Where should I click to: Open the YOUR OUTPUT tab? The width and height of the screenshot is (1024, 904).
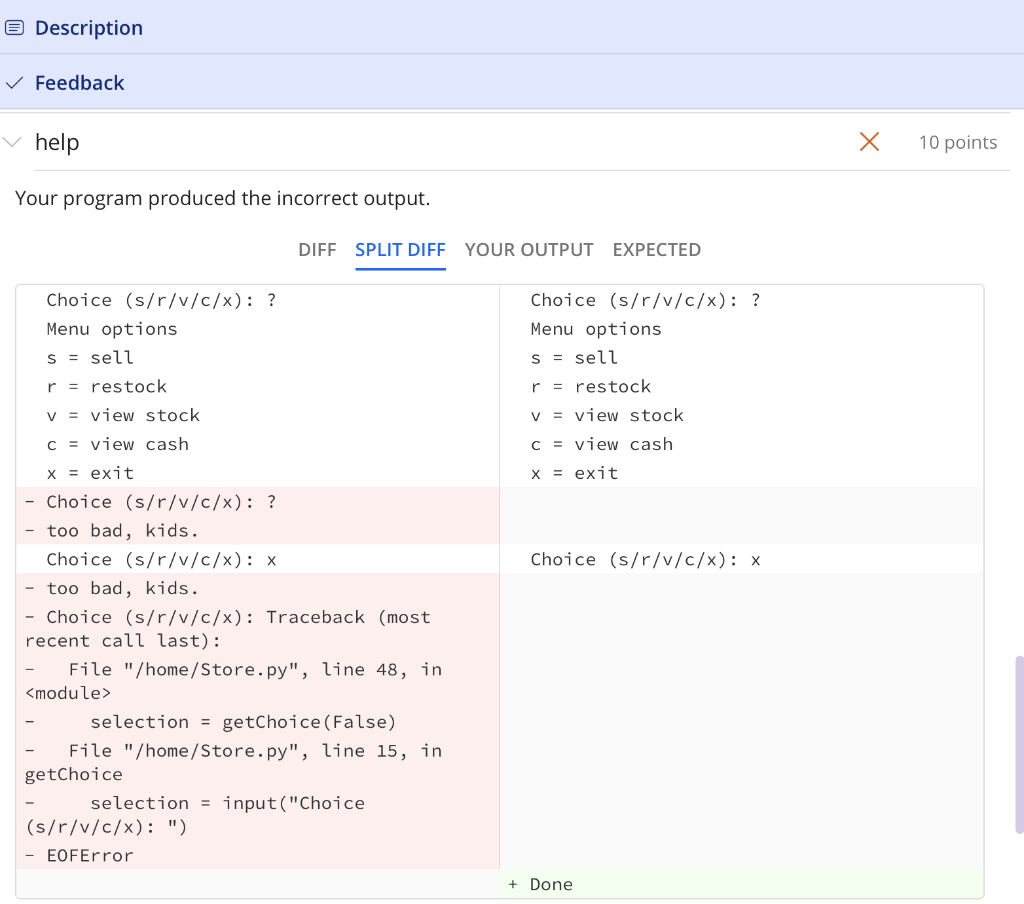(x=529, y=250)
